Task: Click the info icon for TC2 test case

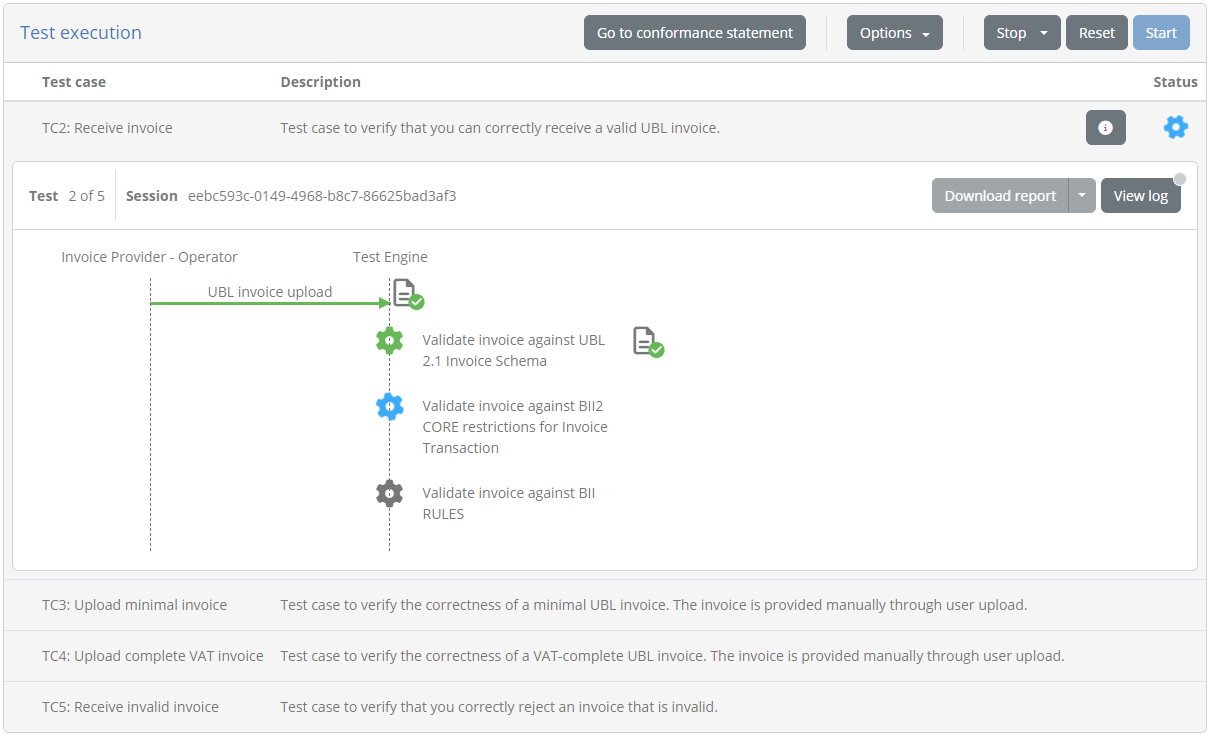Action: click(x=1105, y=128)
